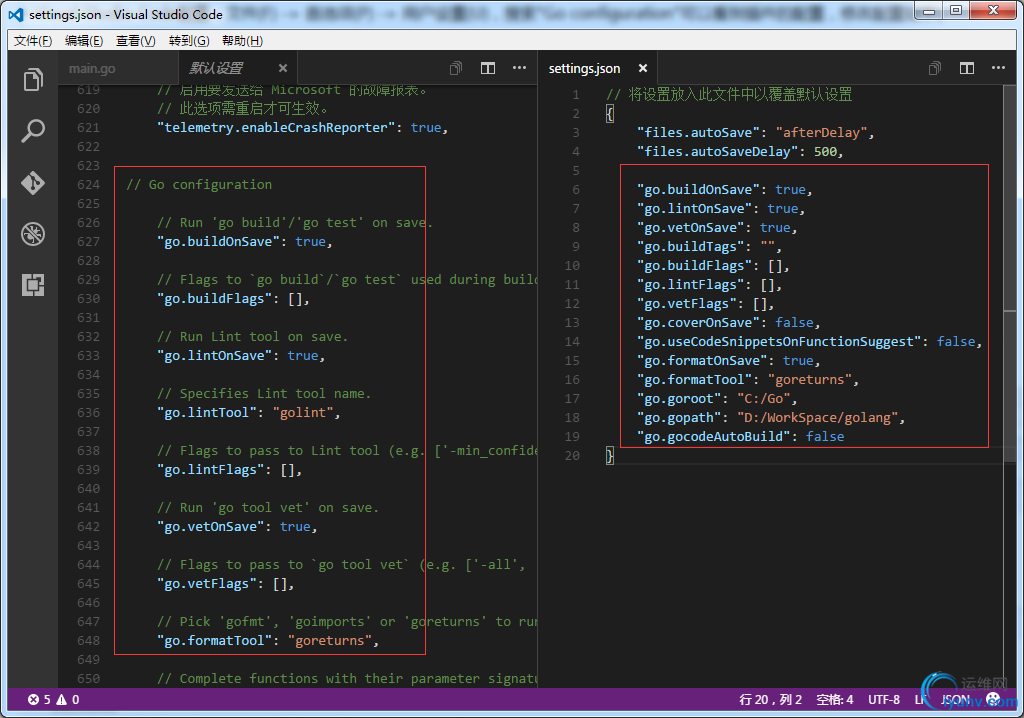Open the 编辑(E) menu
The image size is (1024, 718).
(x=84, y=41)
